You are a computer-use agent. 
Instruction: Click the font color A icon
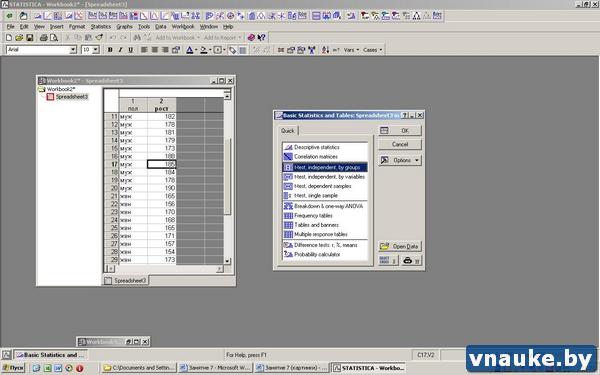(189, 50)
